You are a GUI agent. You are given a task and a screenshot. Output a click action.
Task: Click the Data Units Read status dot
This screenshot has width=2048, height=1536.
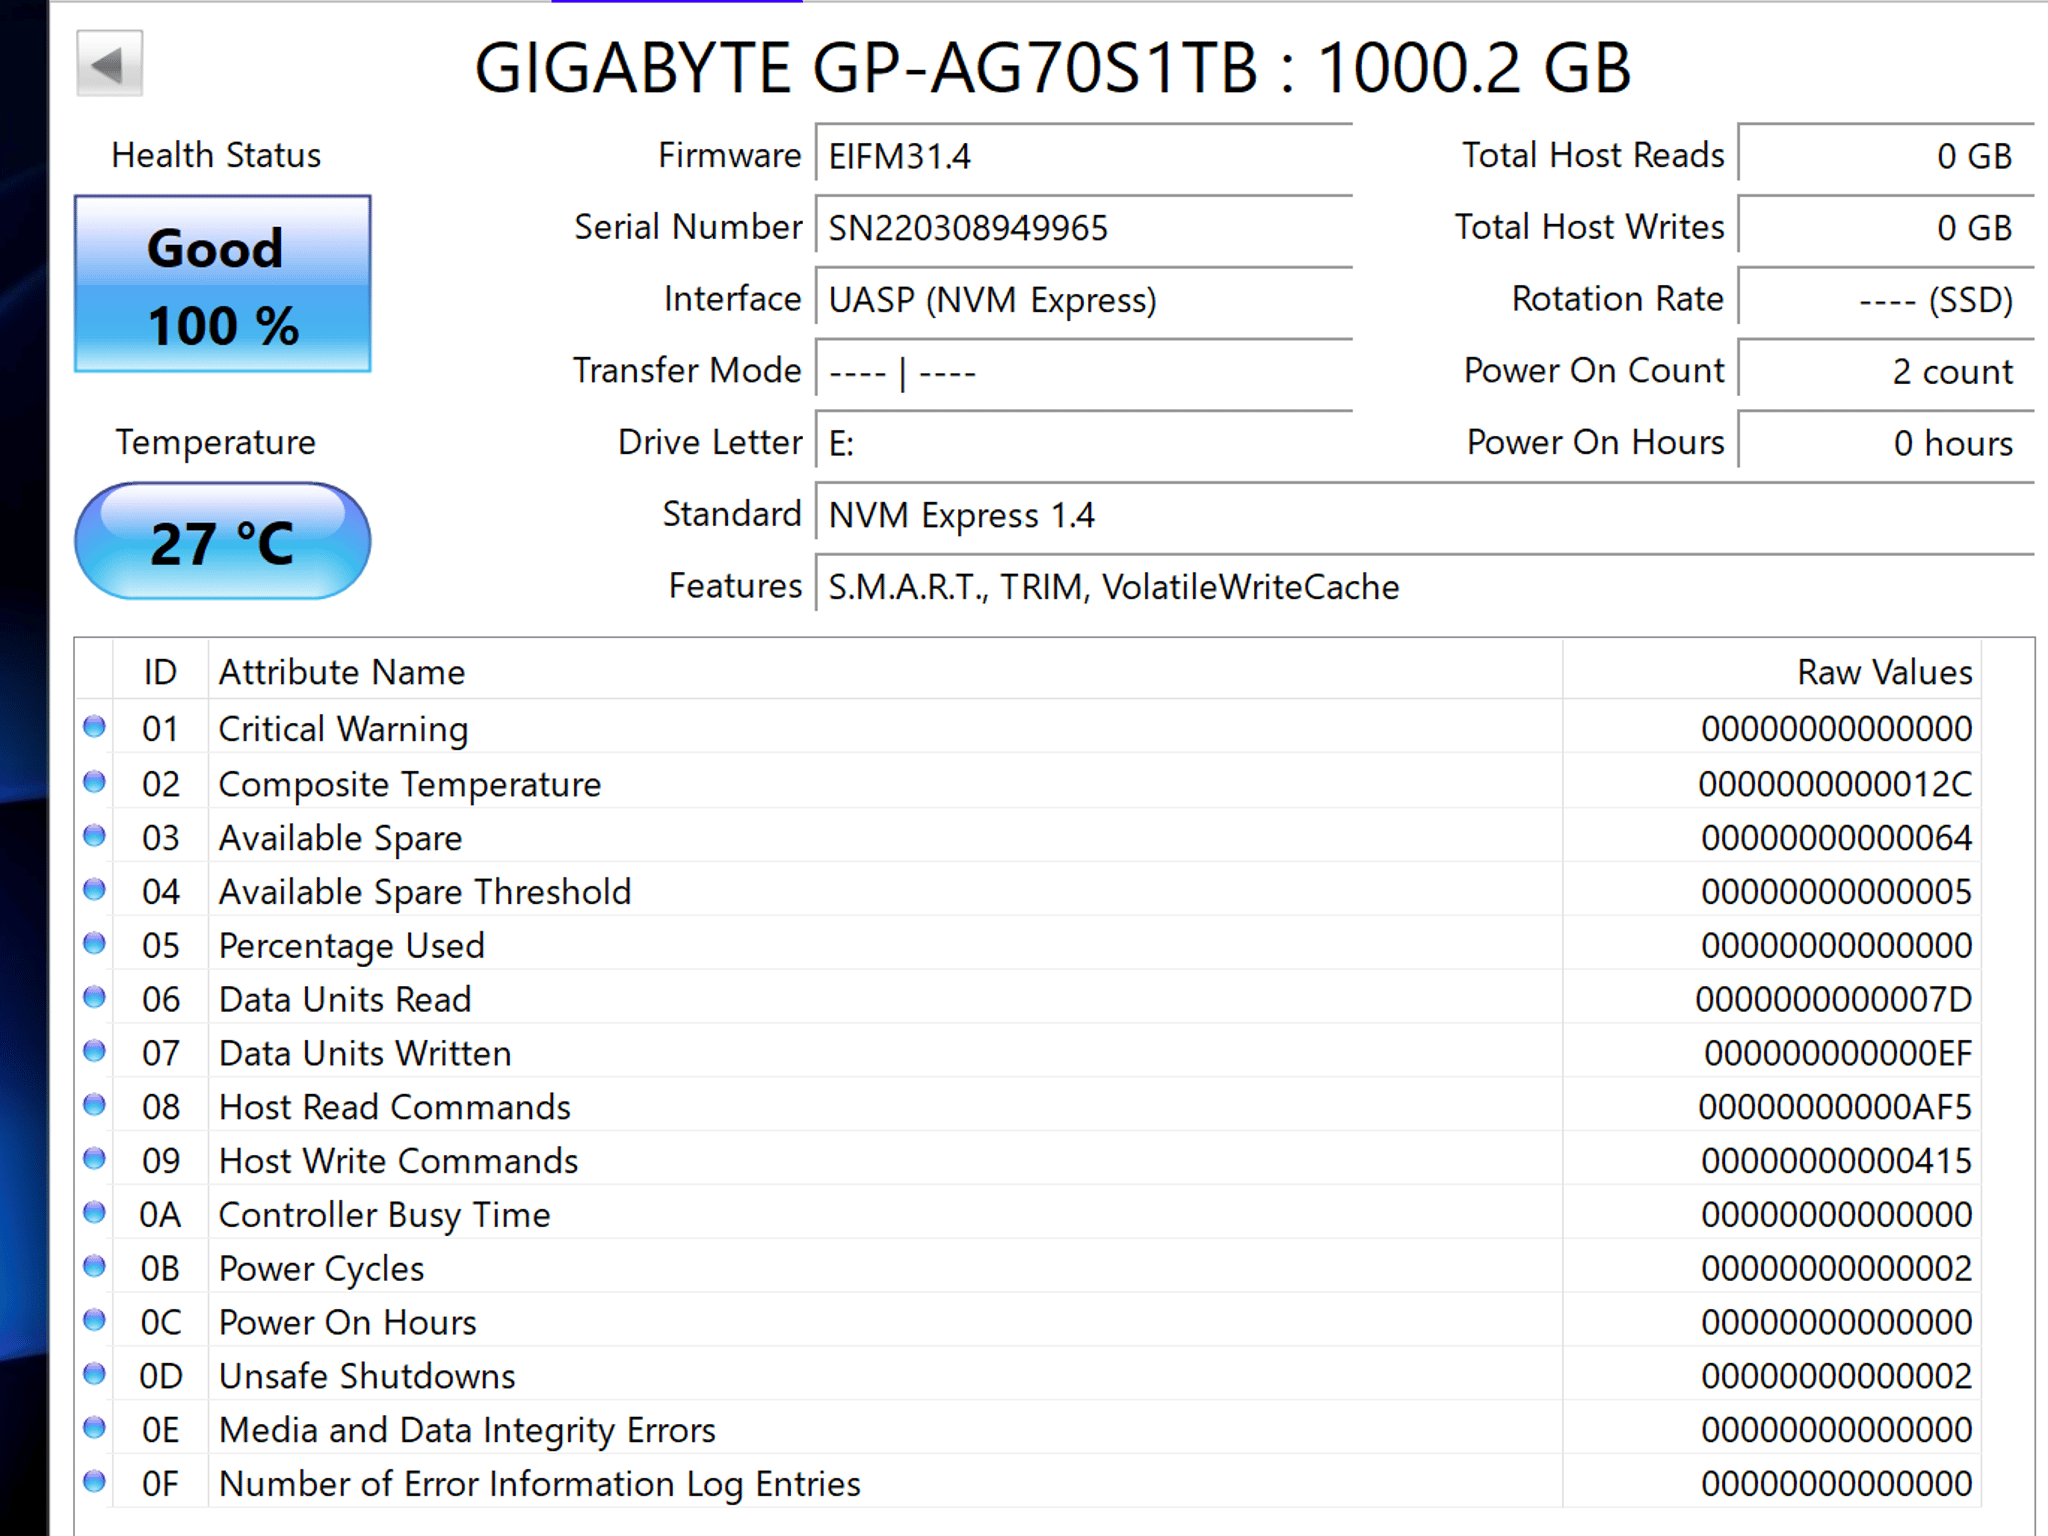click(x=95, y=997)
